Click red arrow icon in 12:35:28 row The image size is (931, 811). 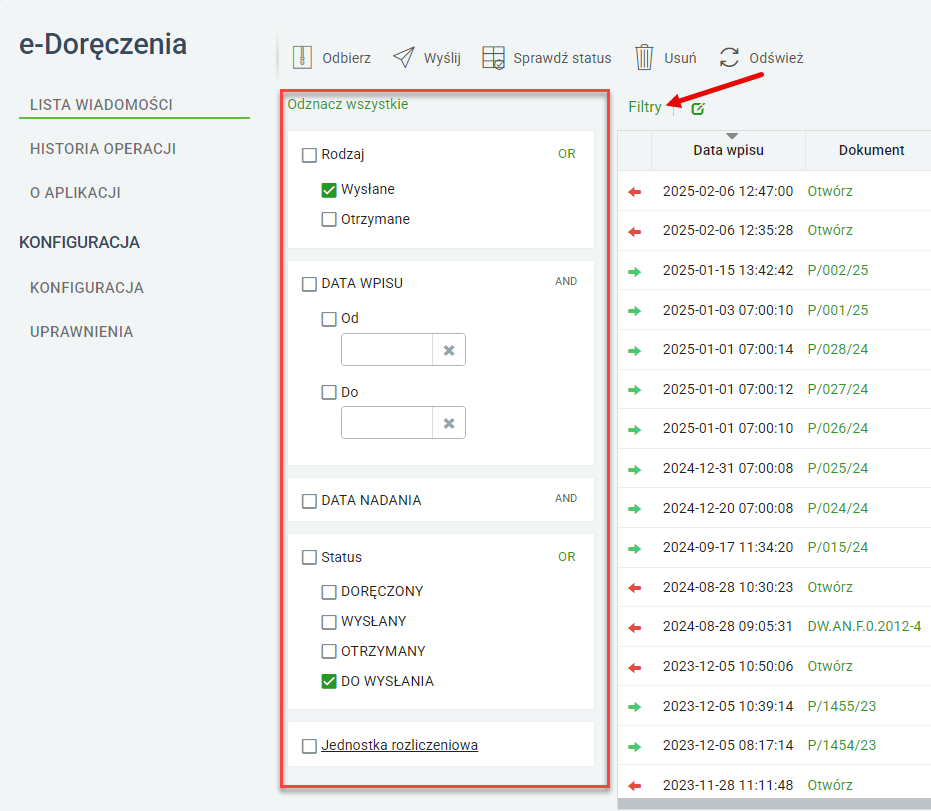[x=635, y=232]
